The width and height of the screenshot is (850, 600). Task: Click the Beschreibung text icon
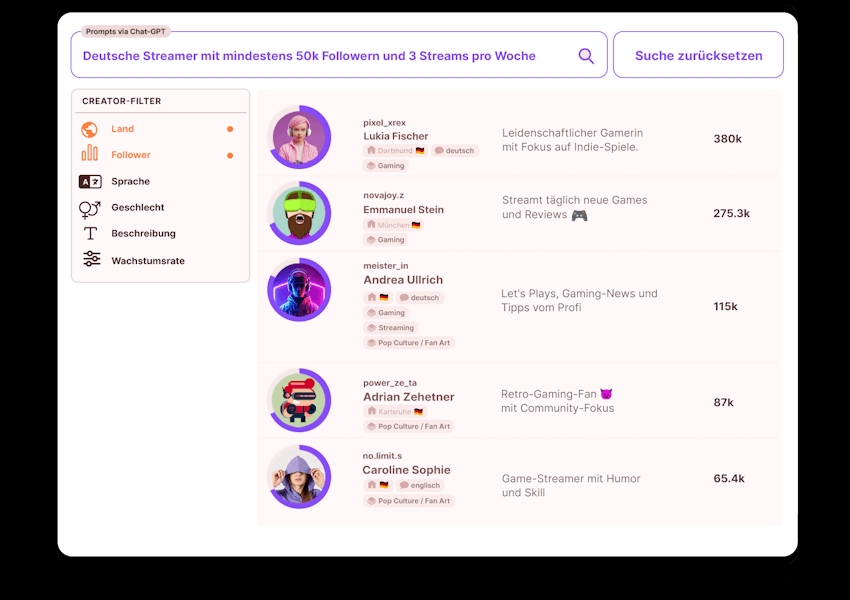tap(90, 233)
